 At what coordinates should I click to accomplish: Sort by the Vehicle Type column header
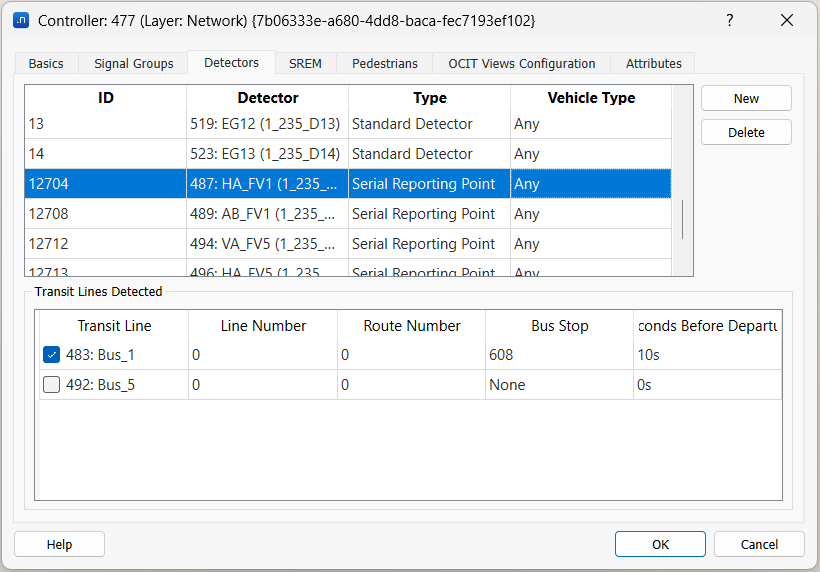pos(590,98)
